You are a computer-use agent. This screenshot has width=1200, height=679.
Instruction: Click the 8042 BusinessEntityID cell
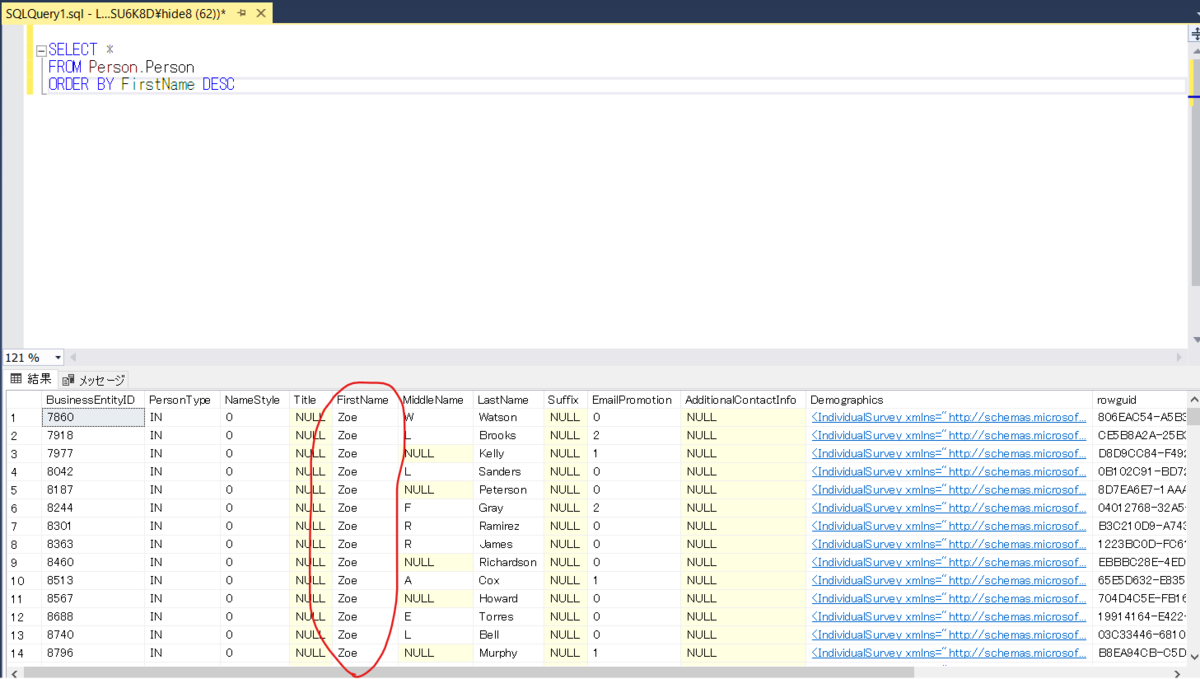tap(93, 471)
